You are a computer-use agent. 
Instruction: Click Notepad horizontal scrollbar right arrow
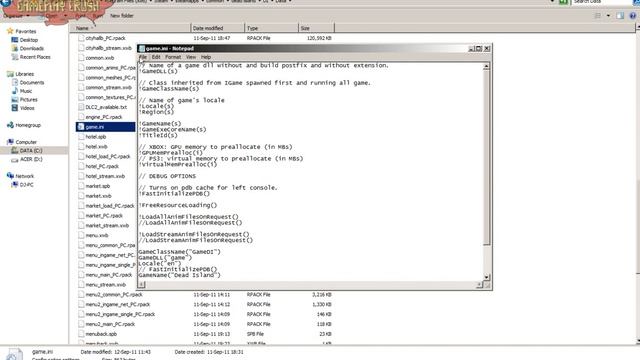click(480, 284)
